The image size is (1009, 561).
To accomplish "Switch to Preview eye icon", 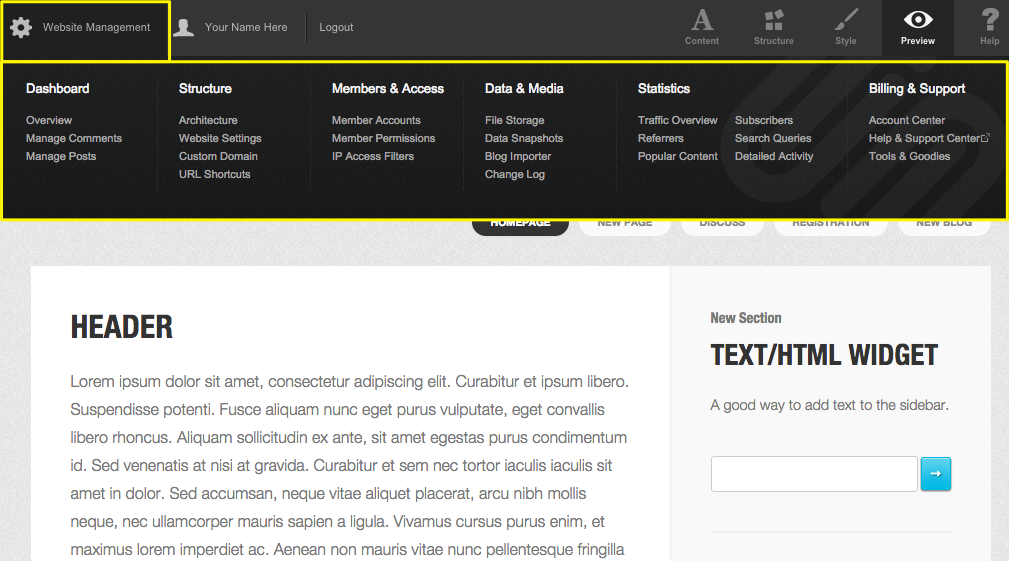I will click(917, 21).
